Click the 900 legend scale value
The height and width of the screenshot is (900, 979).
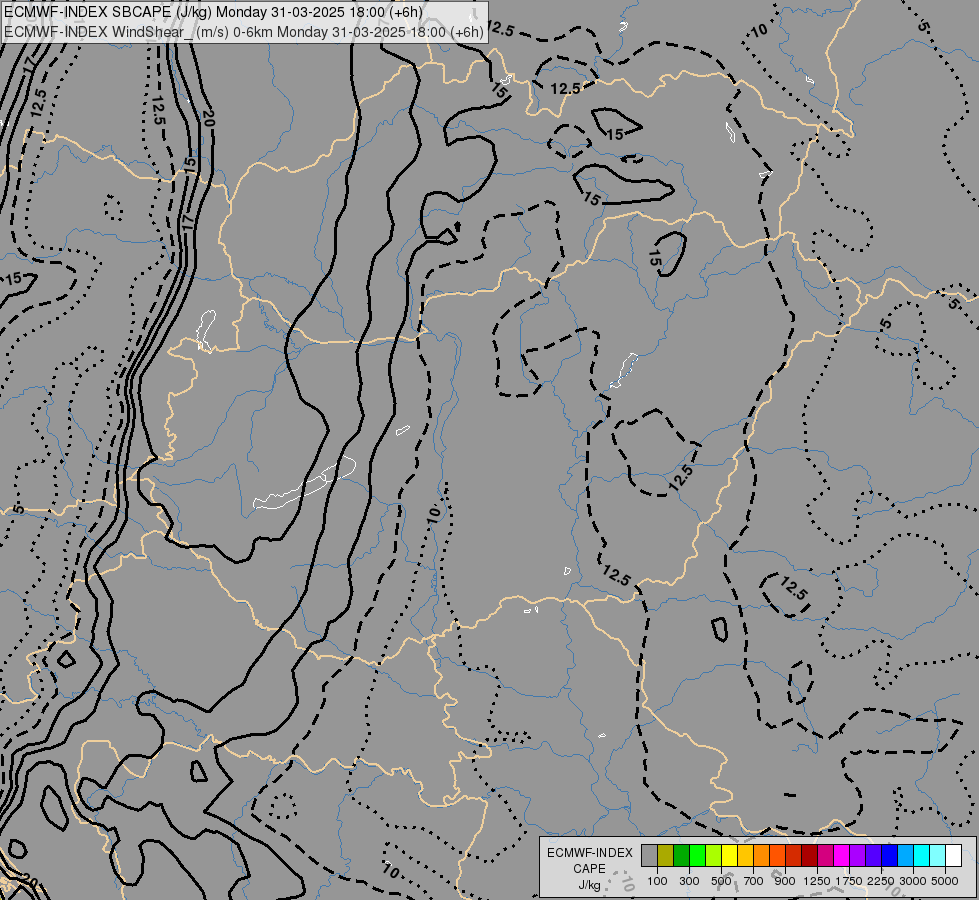pyautogui.click(x=785, y=881)
